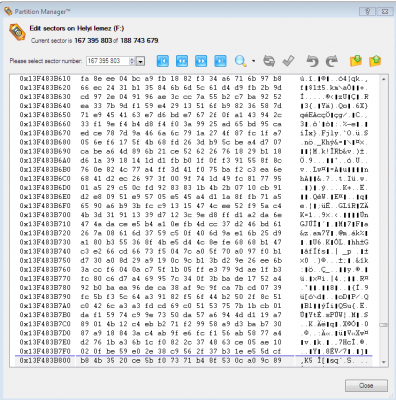Image resolution: width=396 pixels, height=400 pixels.
Task: Select offset row 0x13F483B7A0
Action: 45,306
